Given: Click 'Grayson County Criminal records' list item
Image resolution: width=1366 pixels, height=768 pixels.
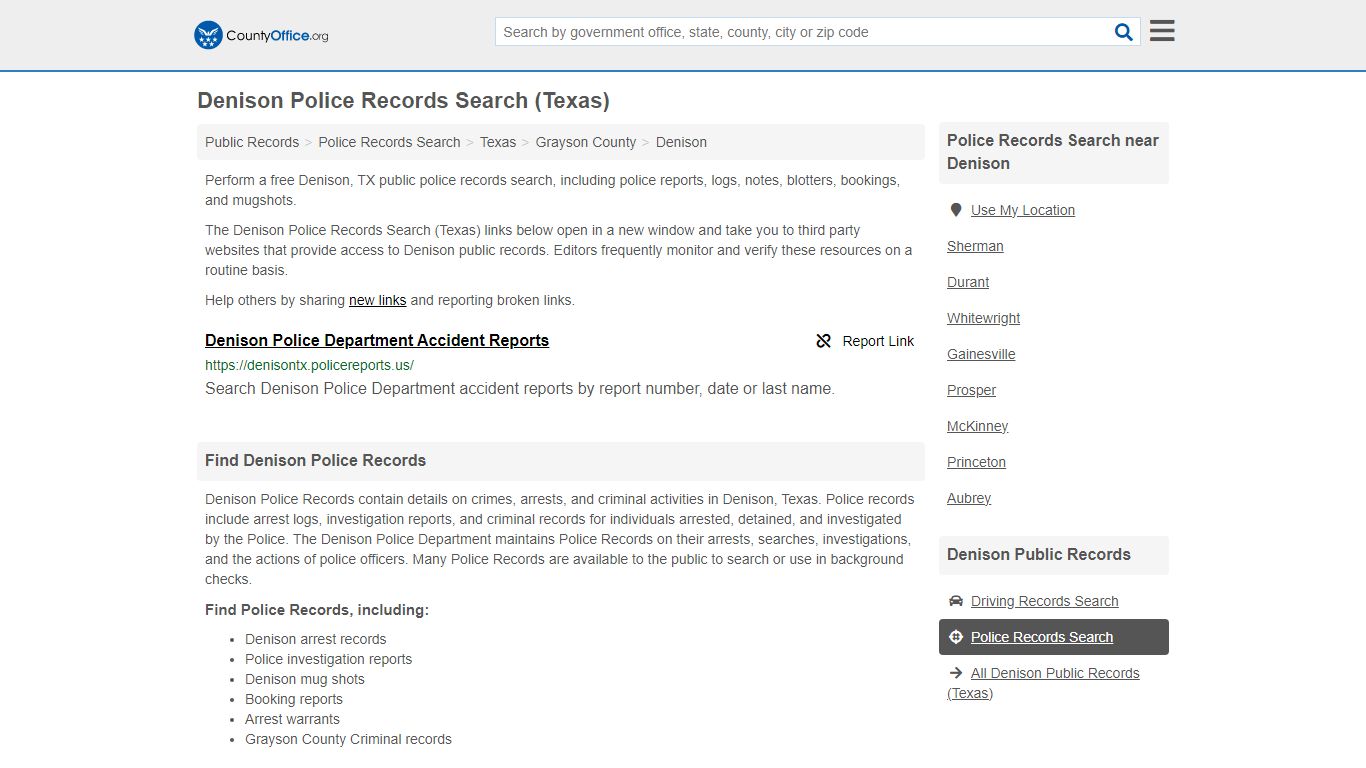Looking at the screenshot, I should coord(349,739).
